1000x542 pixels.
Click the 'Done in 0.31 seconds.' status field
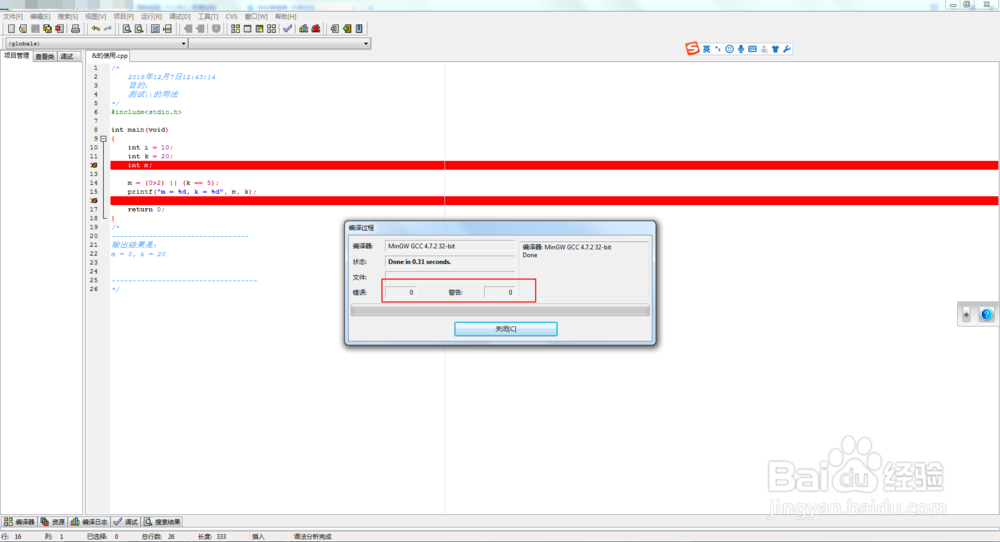(x=450, y=261)
